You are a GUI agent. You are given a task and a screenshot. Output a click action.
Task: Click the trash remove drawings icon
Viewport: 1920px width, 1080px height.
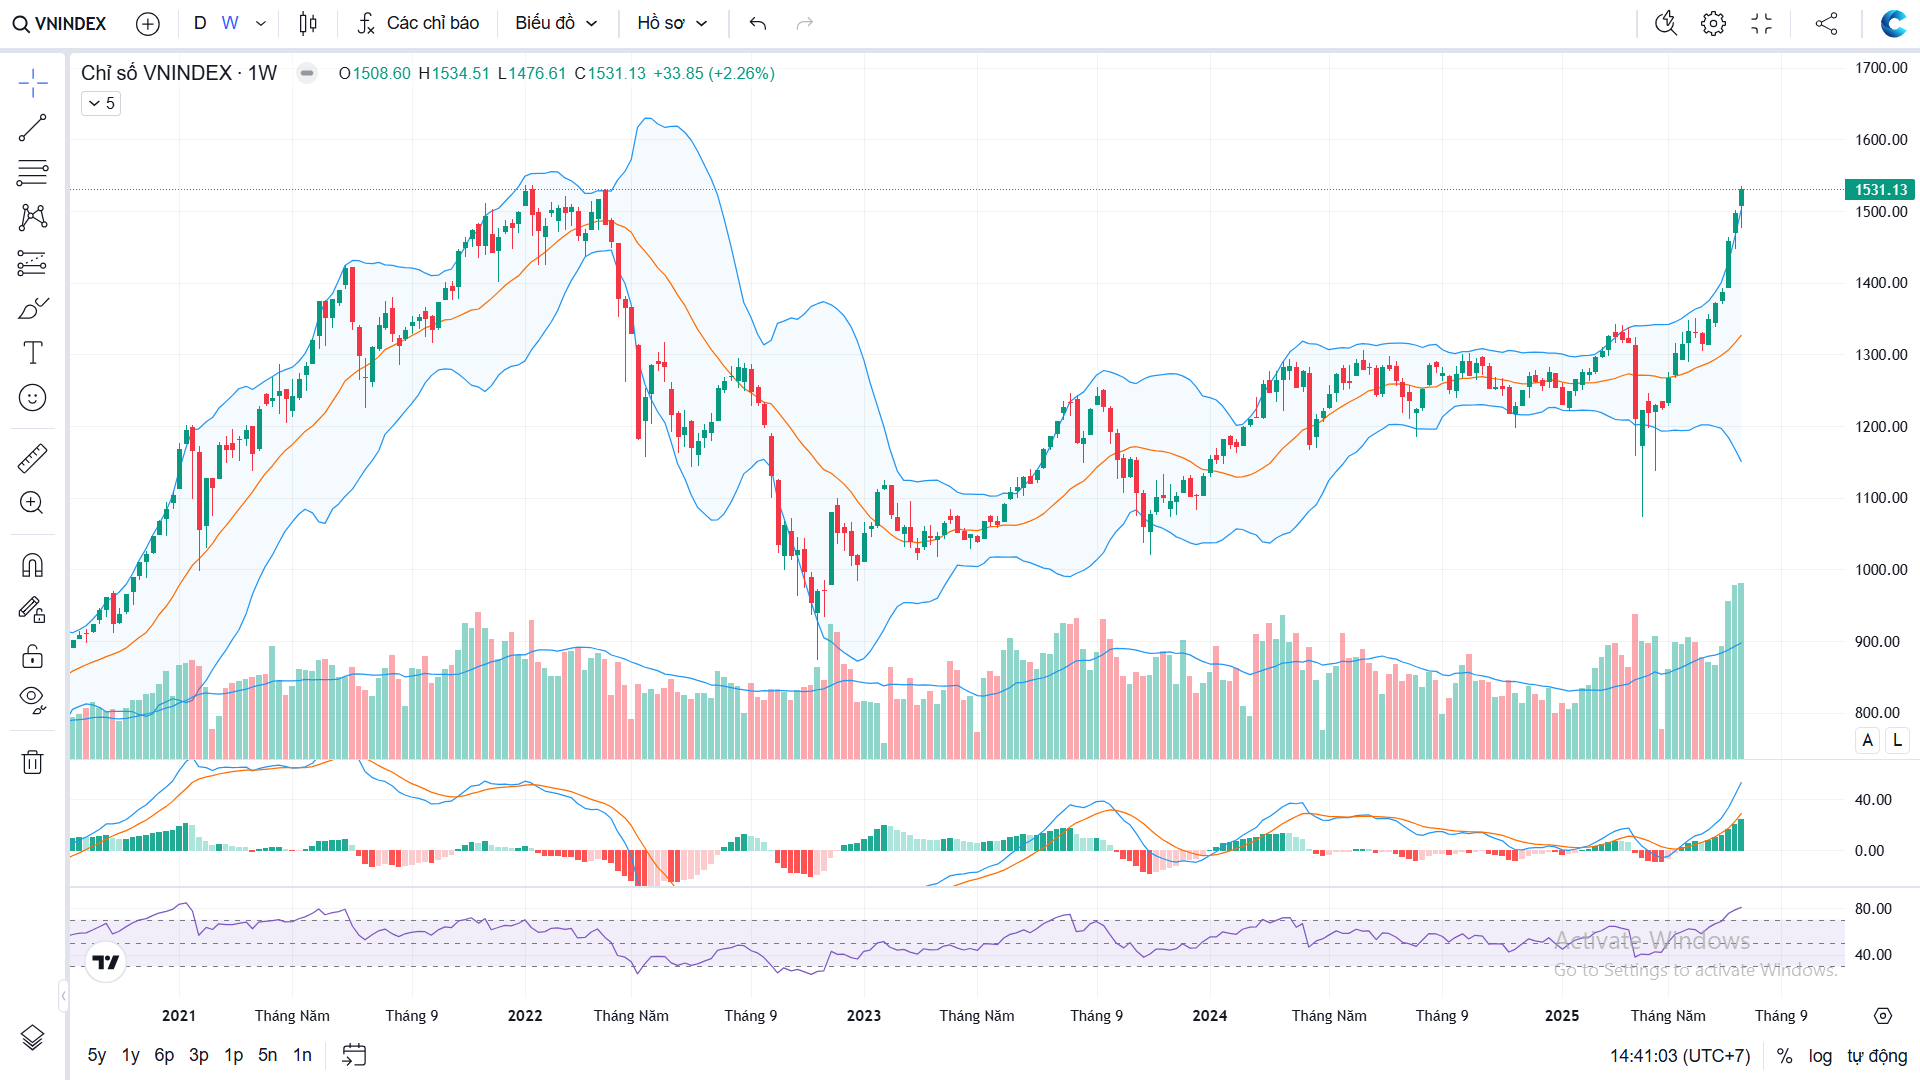(32, 762)
